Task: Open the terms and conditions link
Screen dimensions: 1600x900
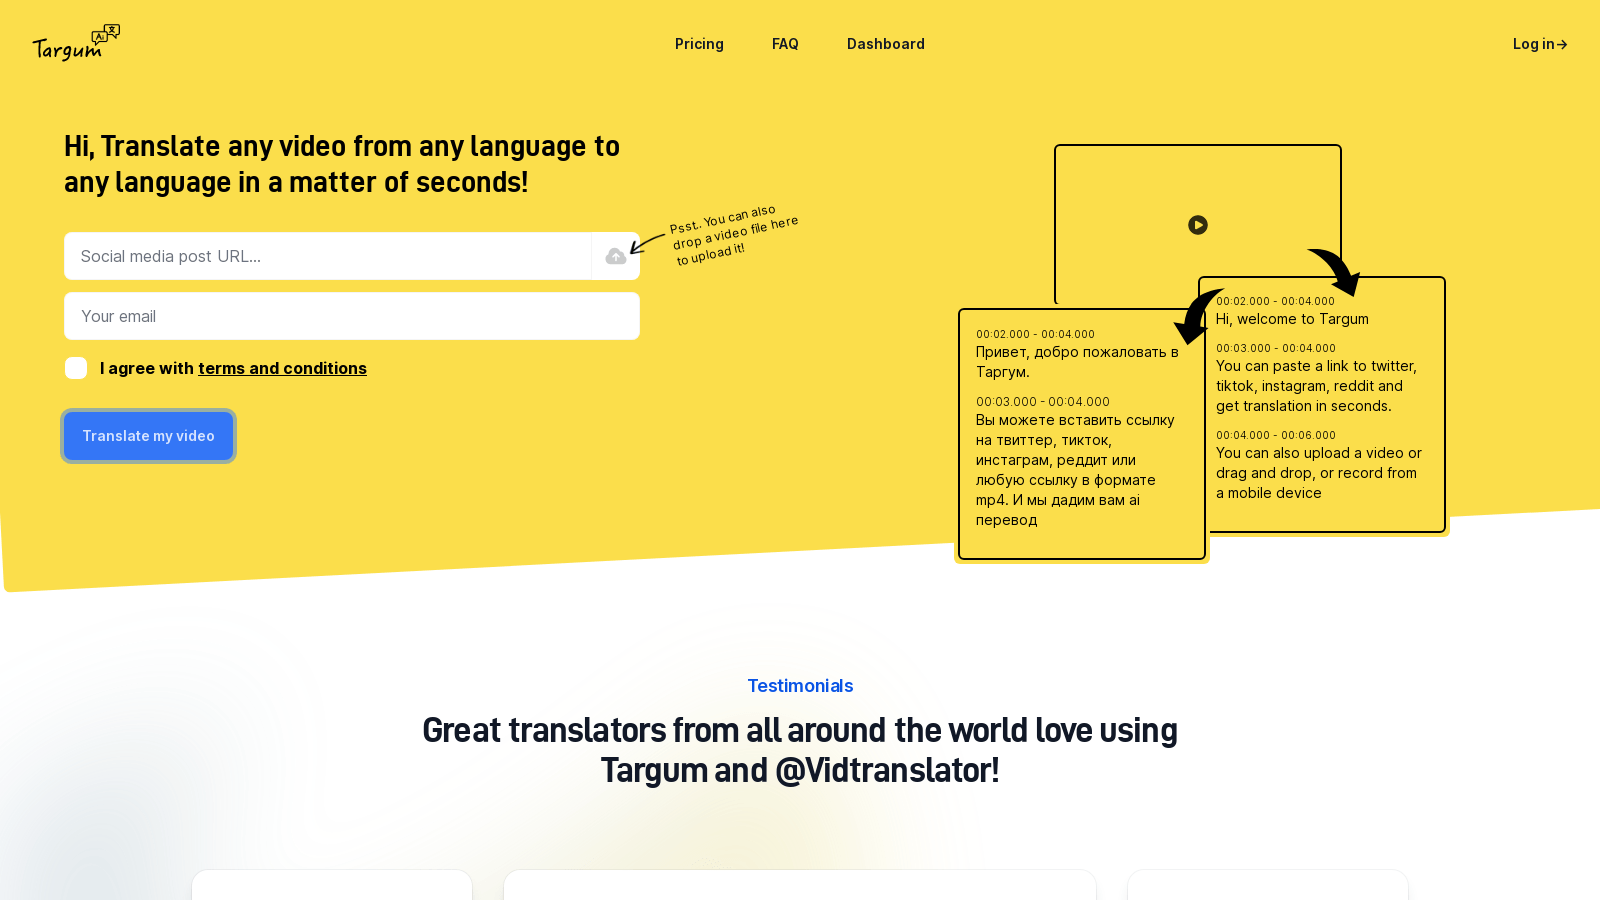Action: tap(282, 368)
